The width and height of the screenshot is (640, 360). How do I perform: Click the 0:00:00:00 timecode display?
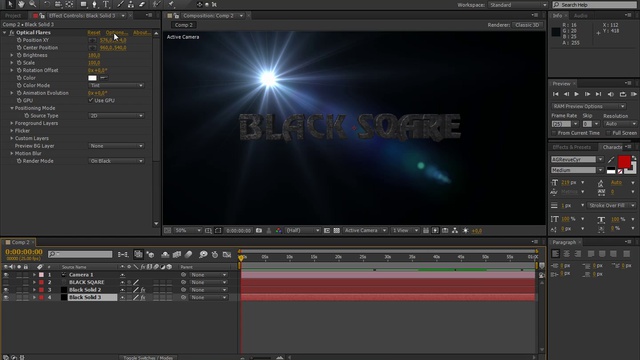24,252
